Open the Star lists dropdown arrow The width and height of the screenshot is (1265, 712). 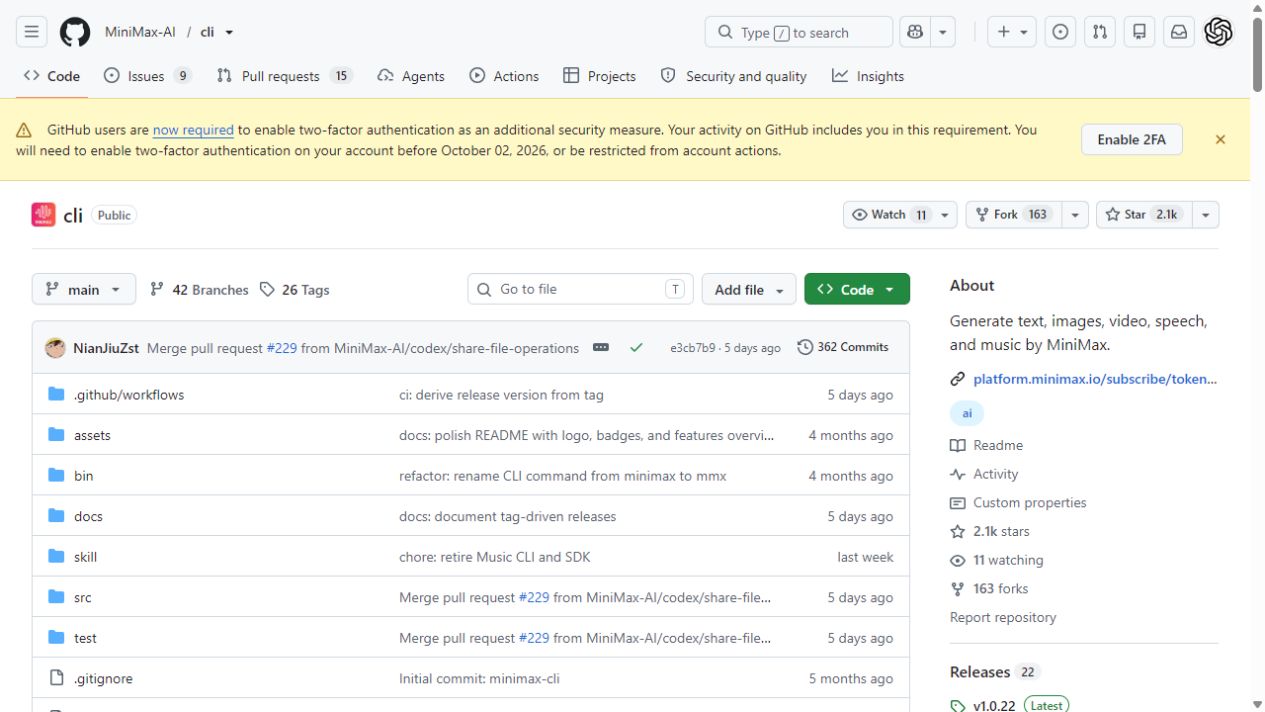click(1205, 215)
